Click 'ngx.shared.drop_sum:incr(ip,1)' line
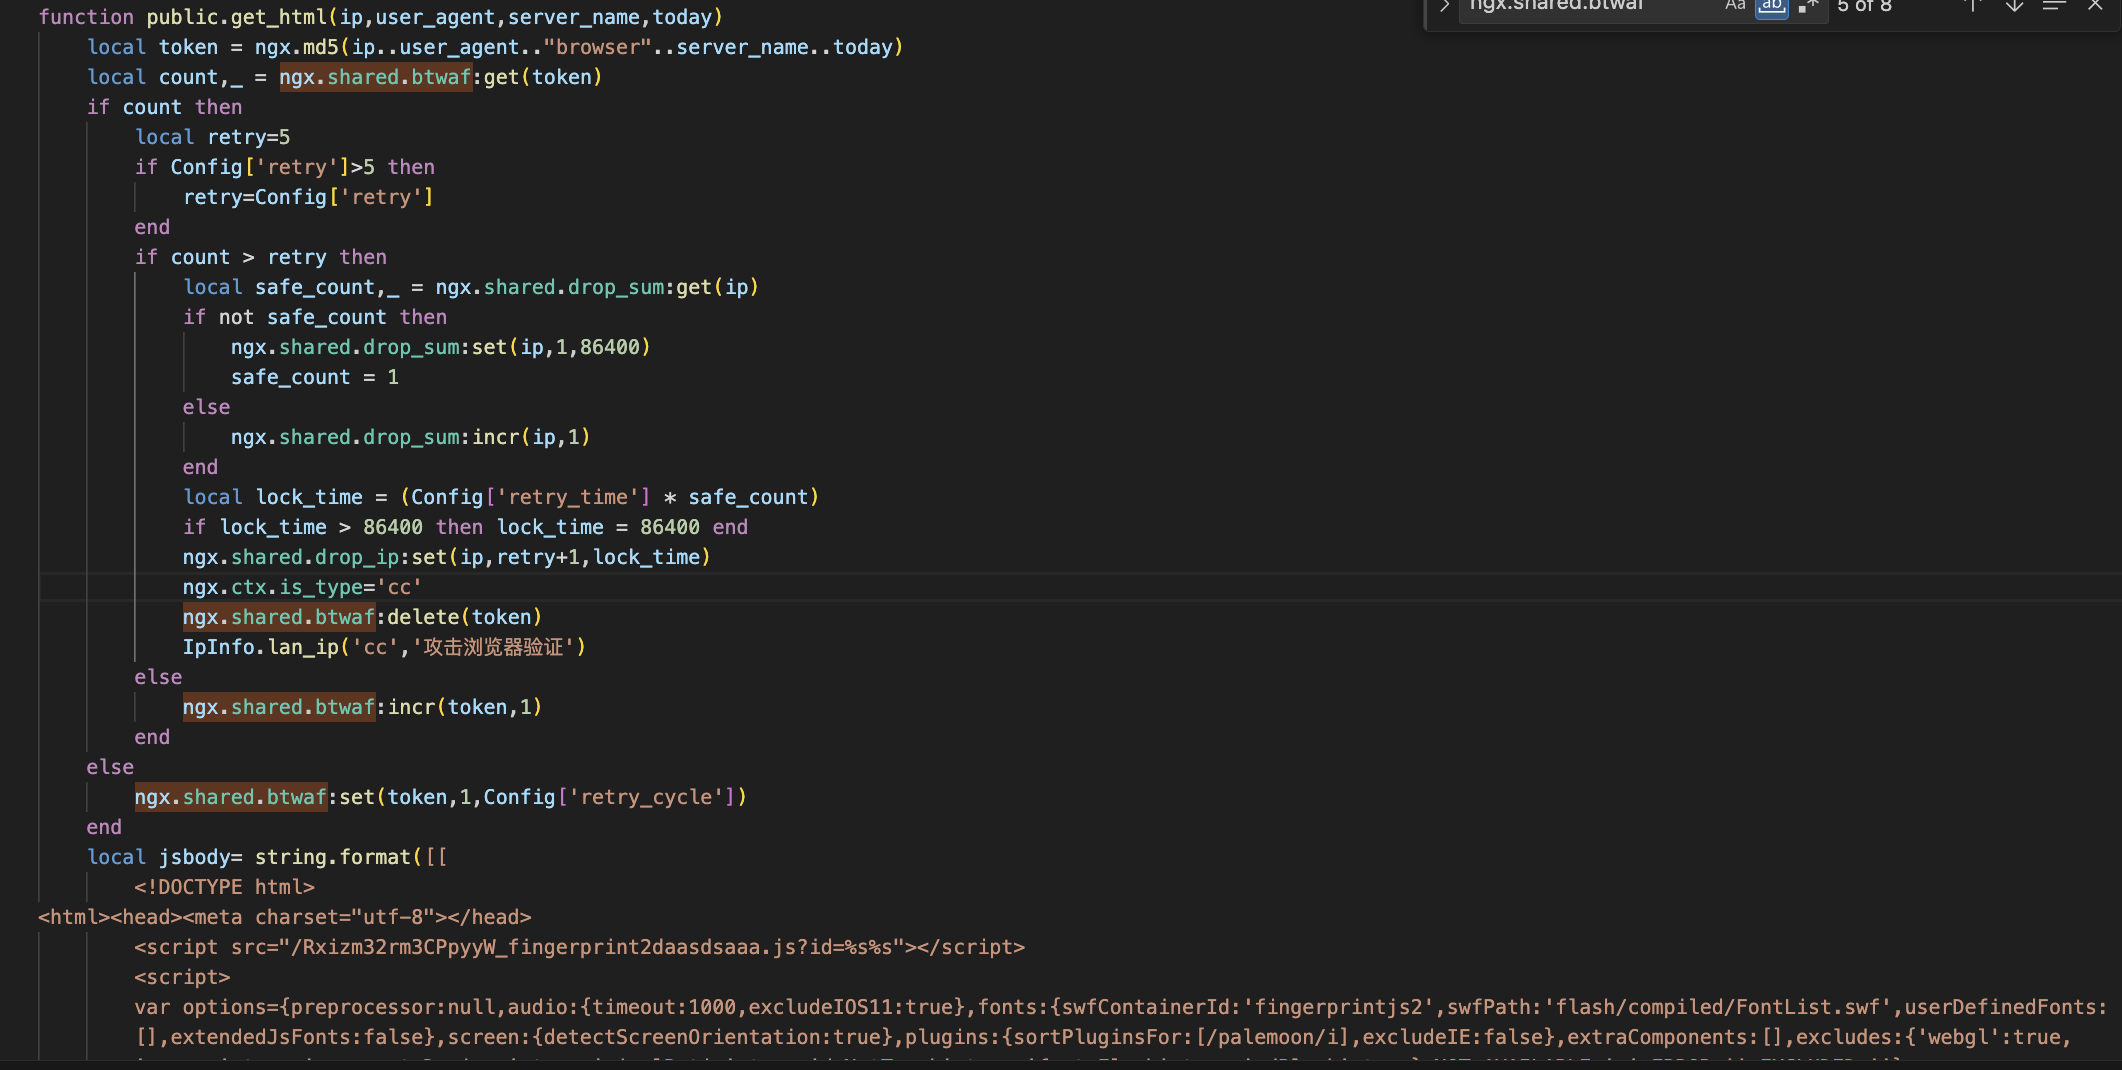 click(411, 437)
